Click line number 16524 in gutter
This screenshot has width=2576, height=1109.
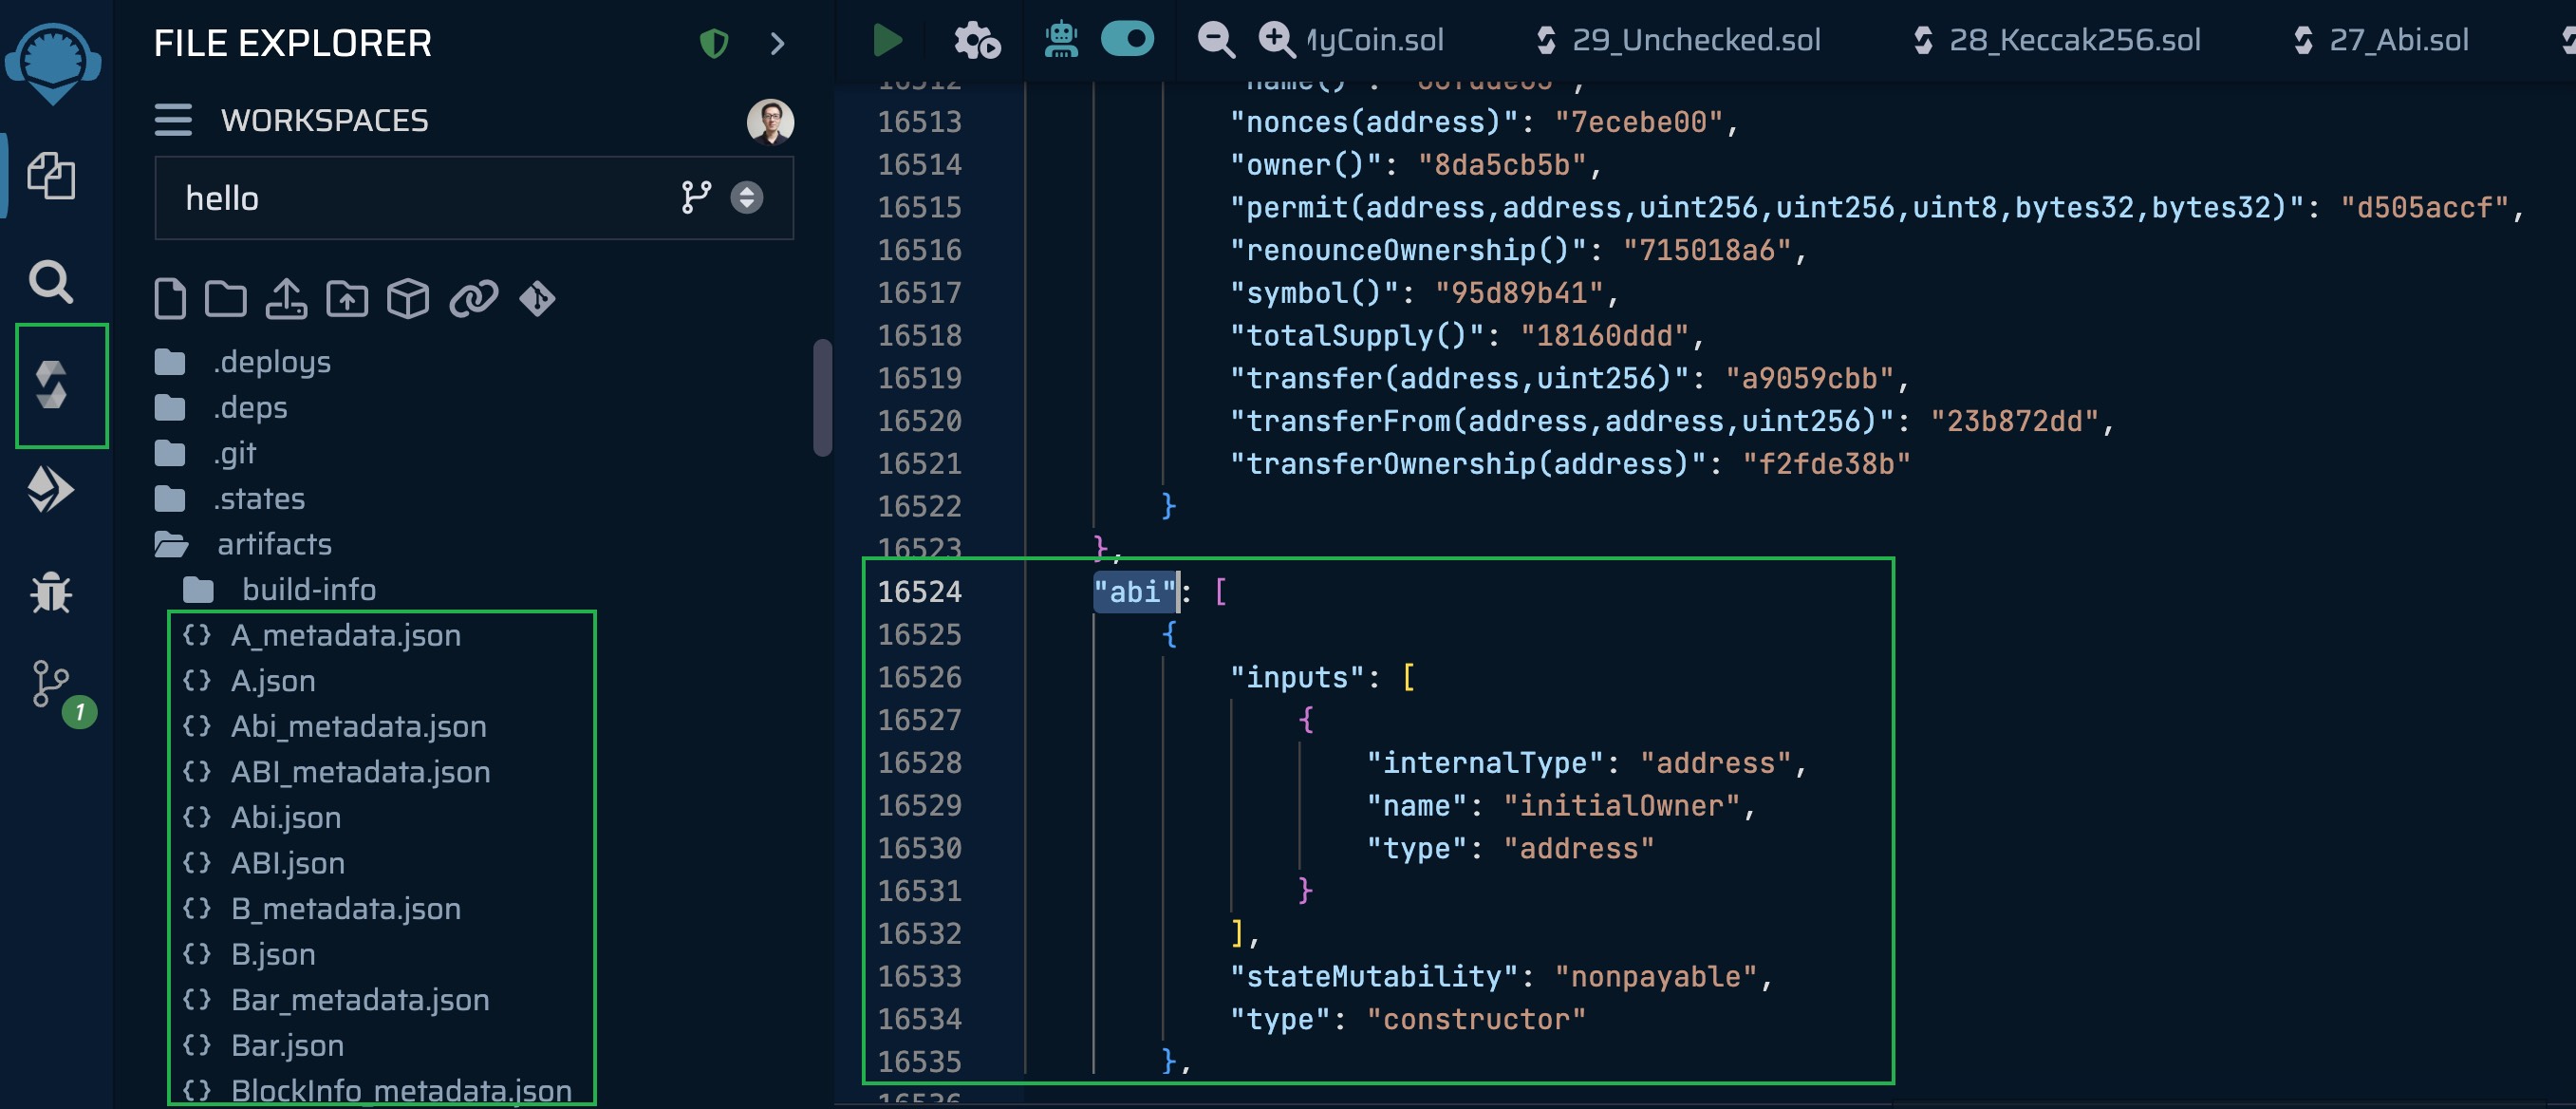pyautogui.click(x=920, y=592)
